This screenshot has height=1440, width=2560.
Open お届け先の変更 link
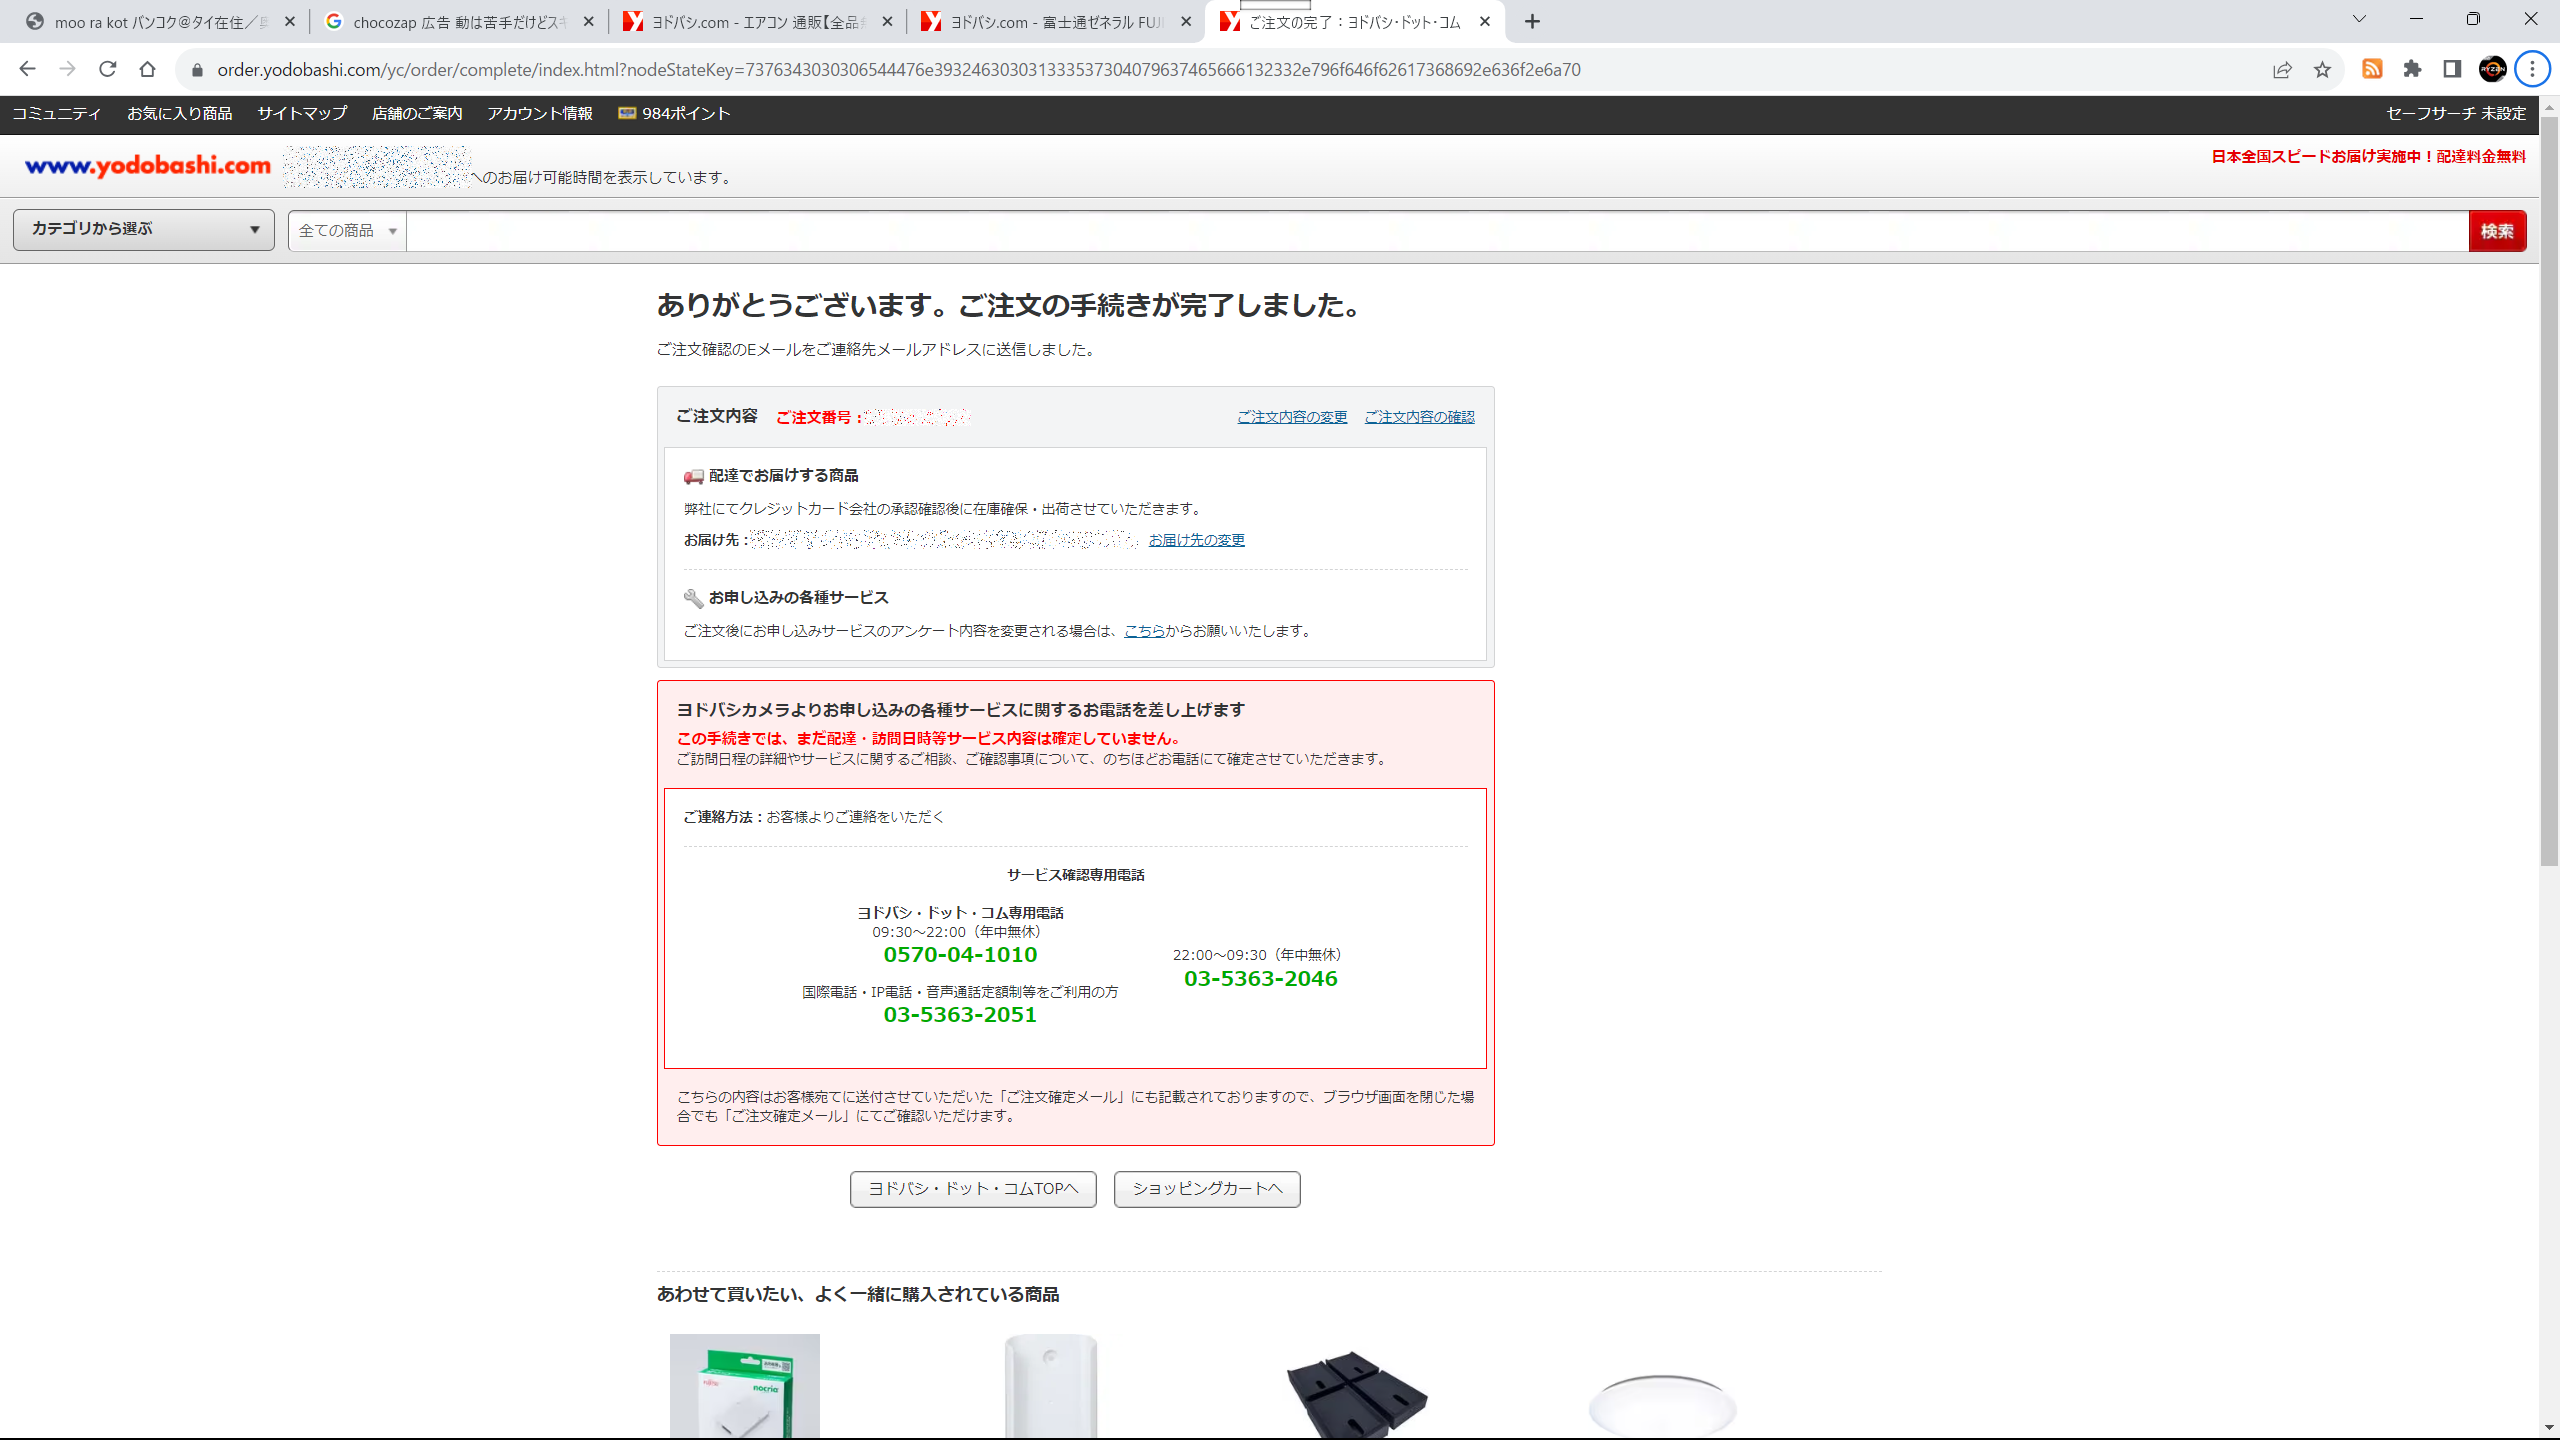tap(1196, 540)
